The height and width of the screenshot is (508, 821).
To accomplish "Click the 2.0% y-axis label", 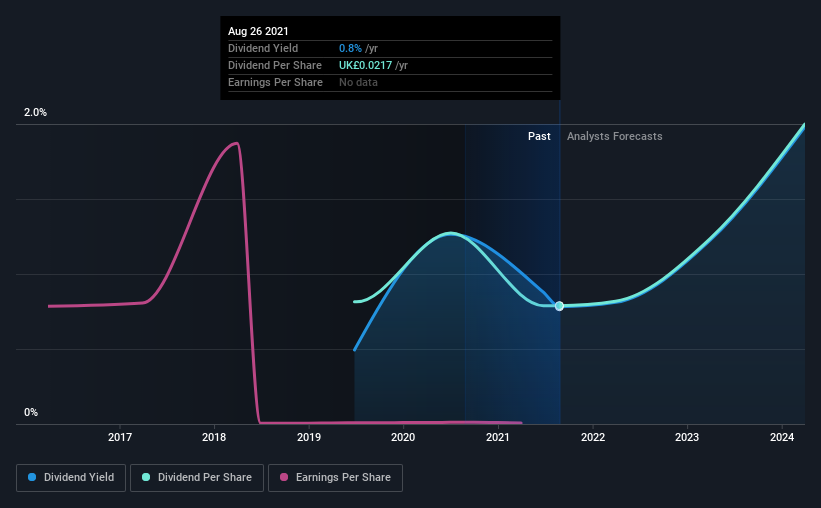I will (x=35, y=113).
